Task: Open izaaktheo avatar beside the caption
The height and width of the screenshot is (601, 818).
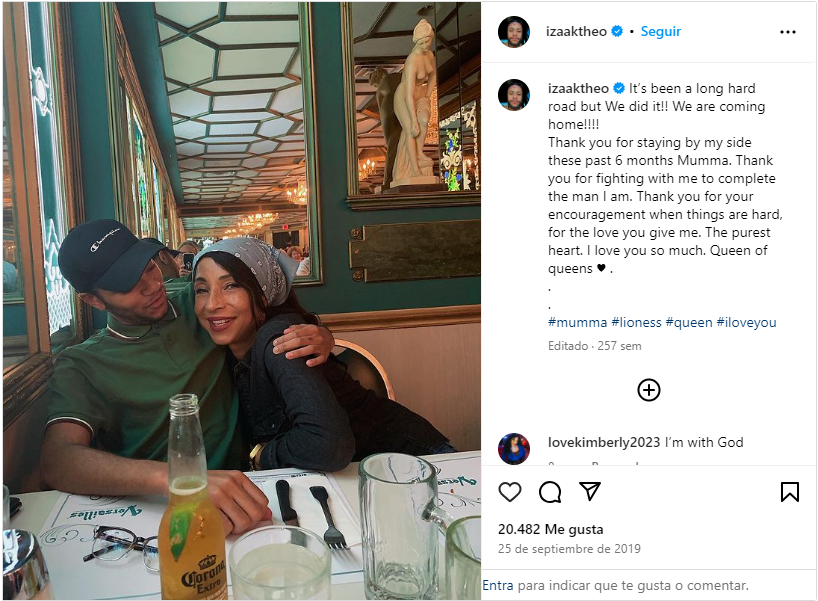Action: point(514,95)
